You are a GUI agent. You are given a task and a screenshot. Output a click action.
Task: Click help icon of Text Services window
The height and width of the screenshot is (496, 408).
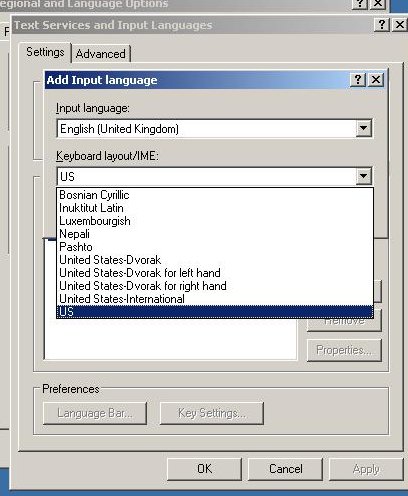[382, 25]
